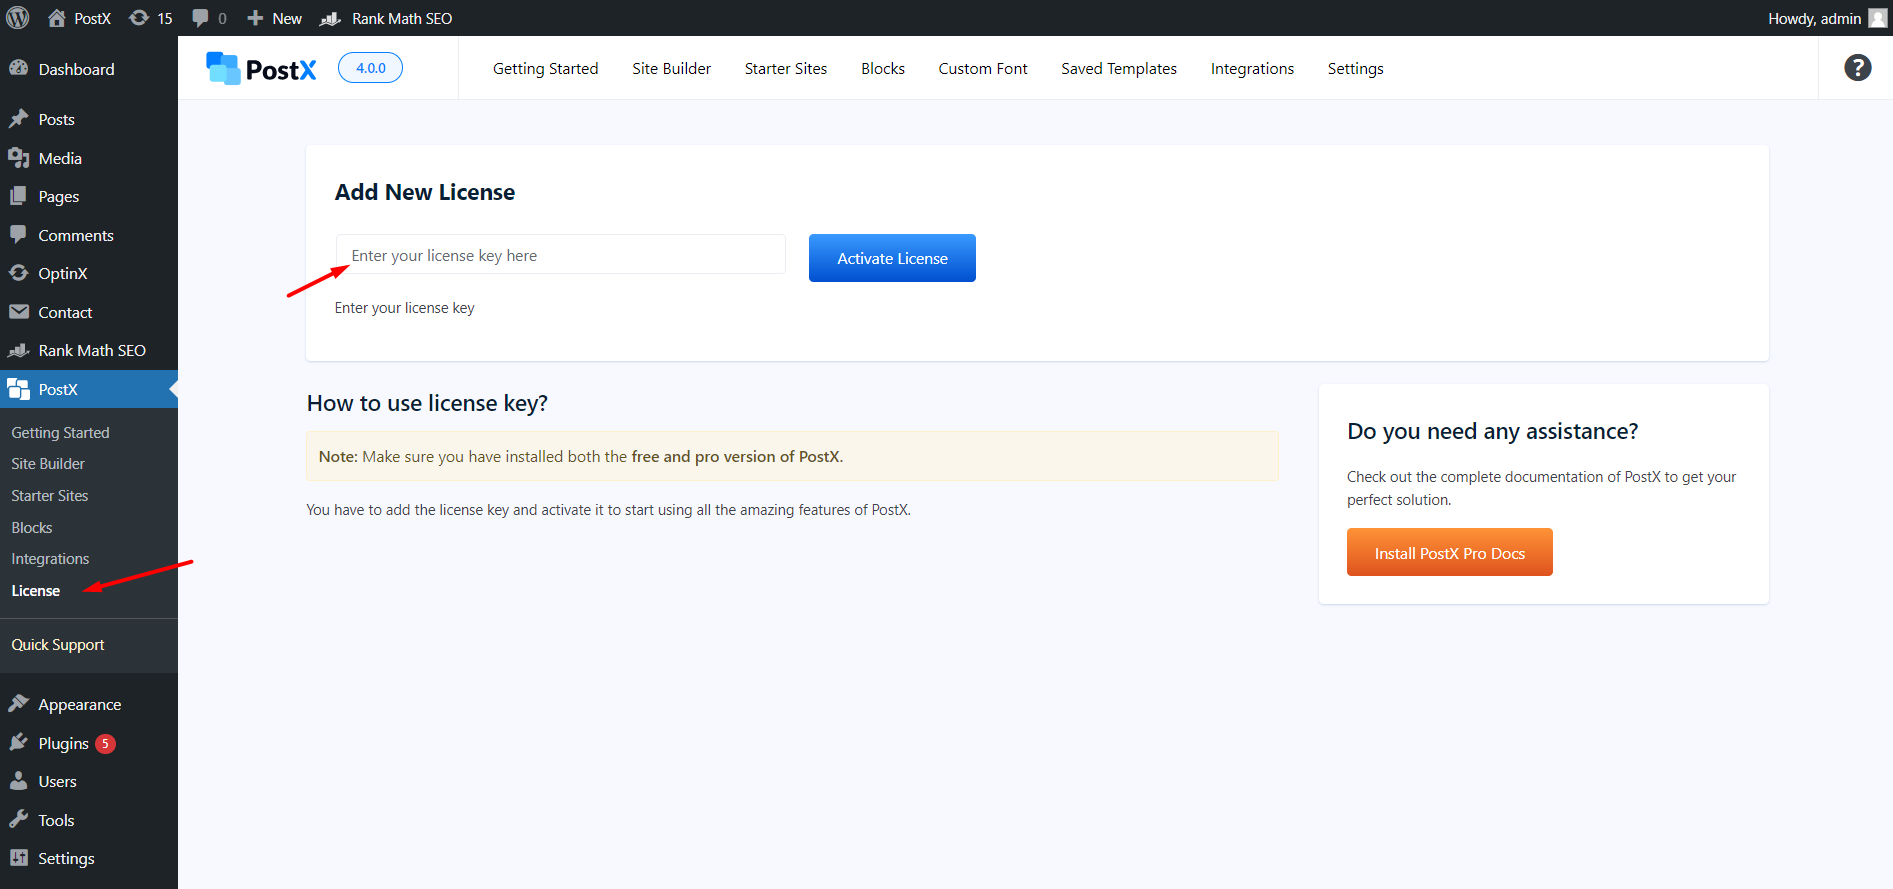1893x889 pixels.
Task: Click the plugins update badge showing 5
Action: click(x=105, y=743)
